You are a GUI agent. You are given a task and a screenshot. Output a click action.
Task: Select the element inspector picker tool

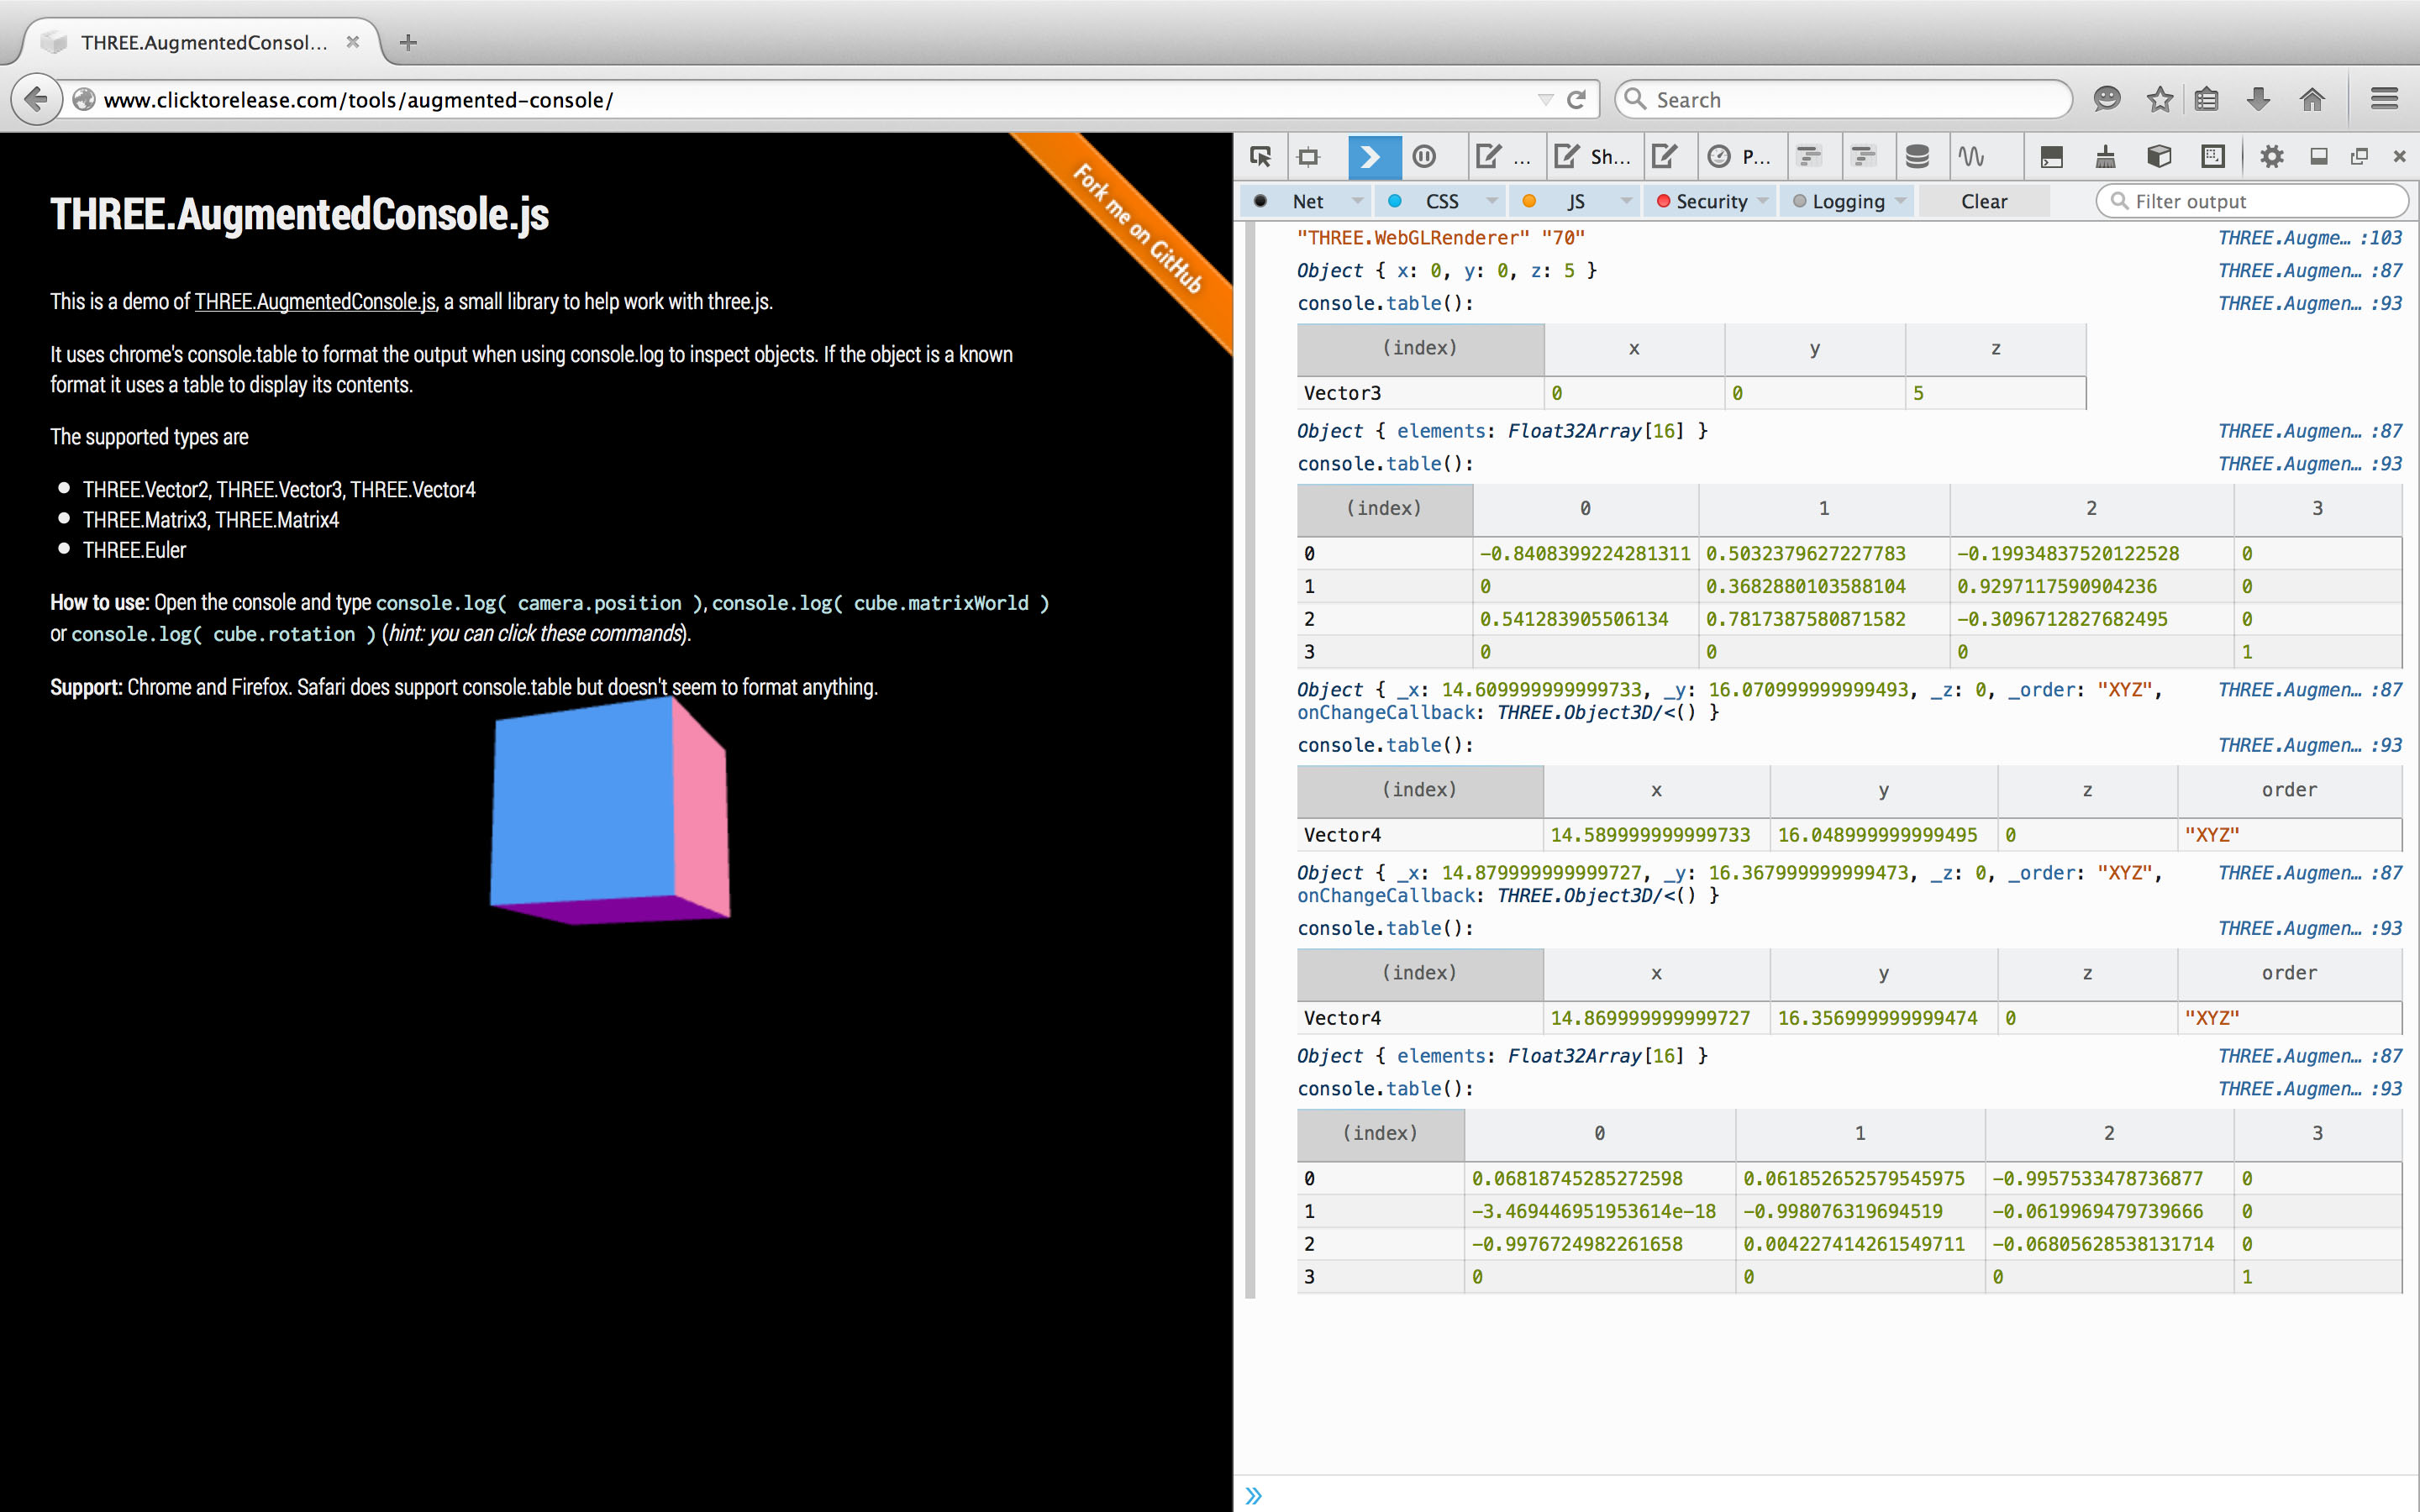click(1260, 156)
